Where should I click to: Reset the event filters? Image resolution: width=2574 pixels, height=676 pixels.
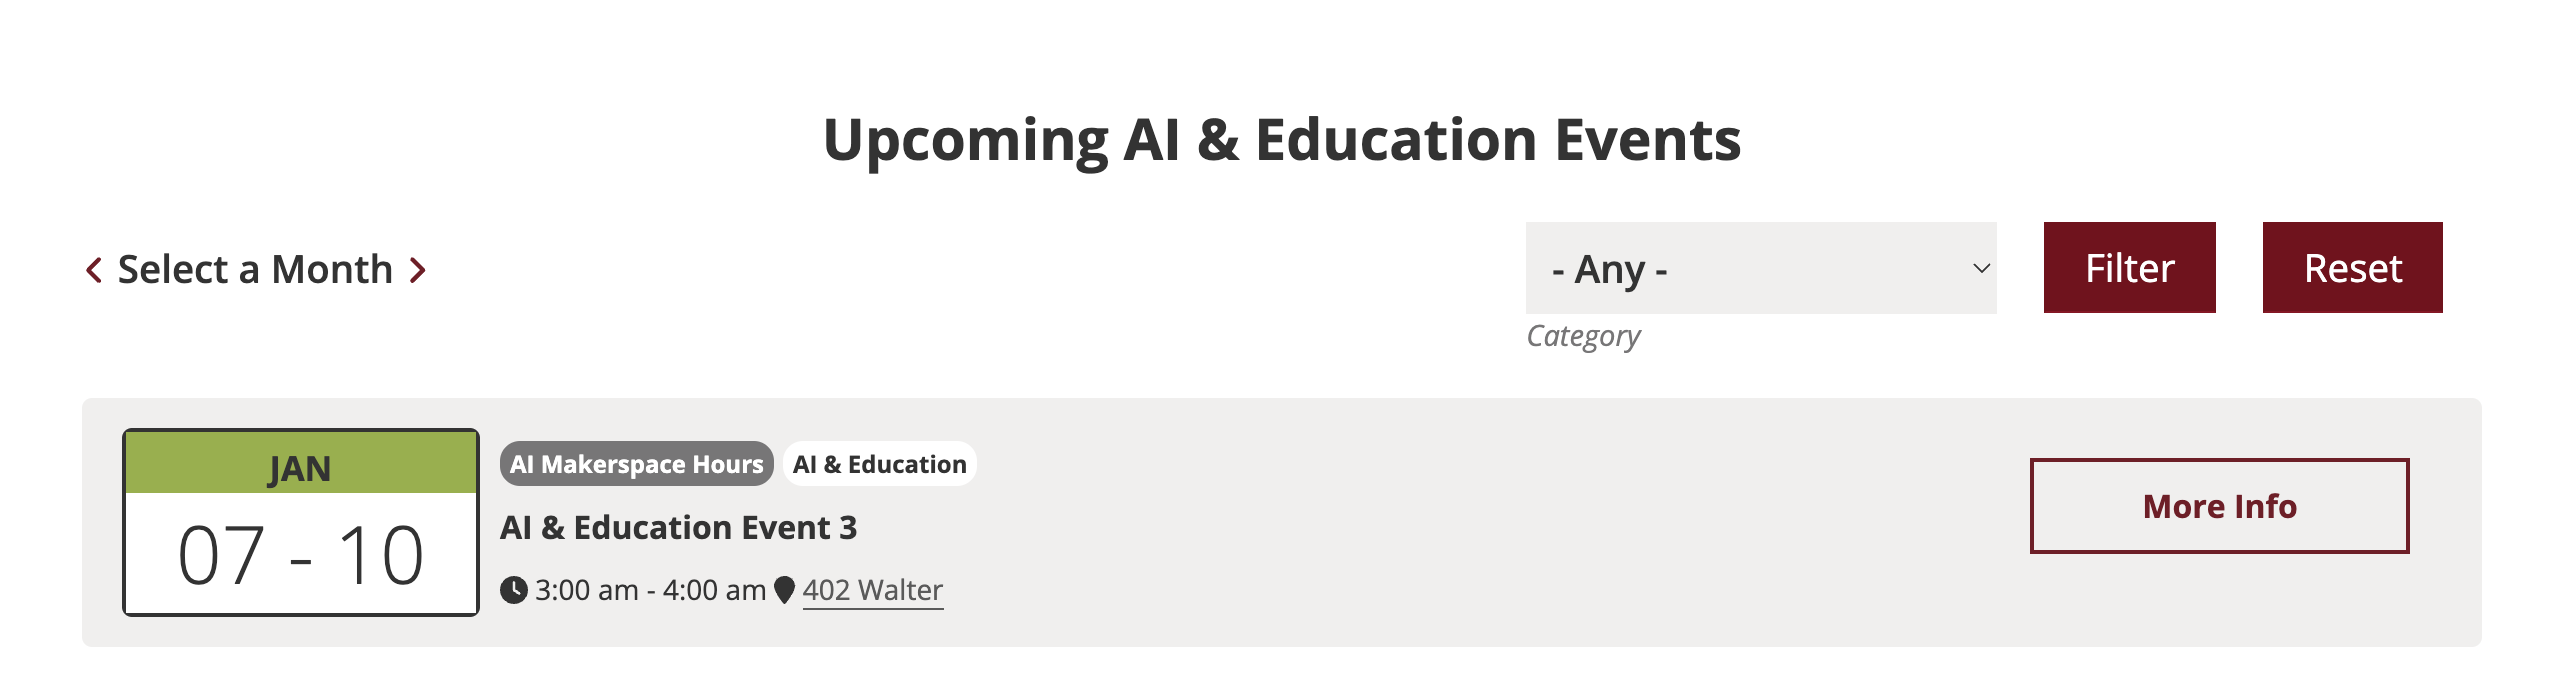point(2352,268)
